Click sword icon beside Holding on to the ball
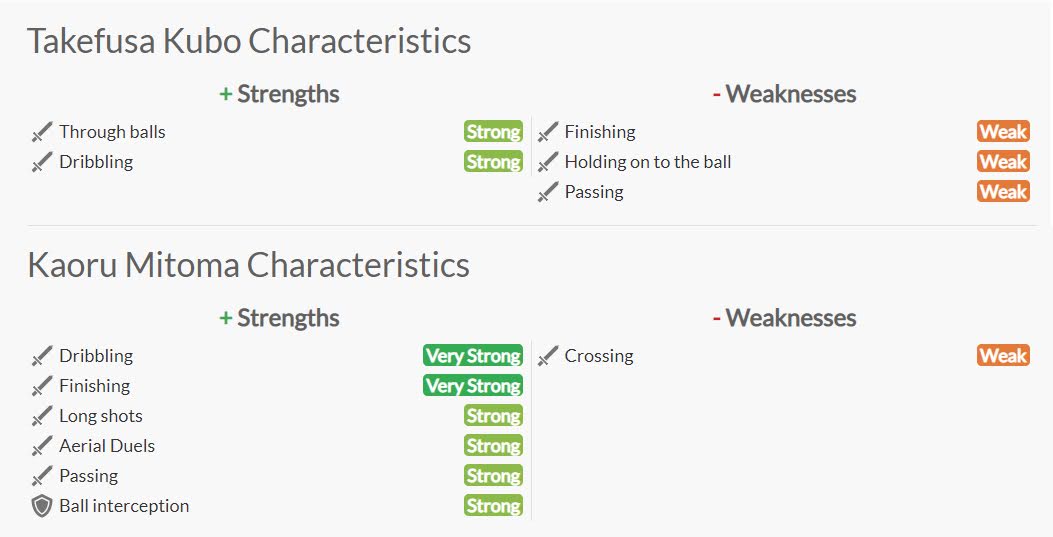Screen dimensions: 1053x537 pos(547,162)
